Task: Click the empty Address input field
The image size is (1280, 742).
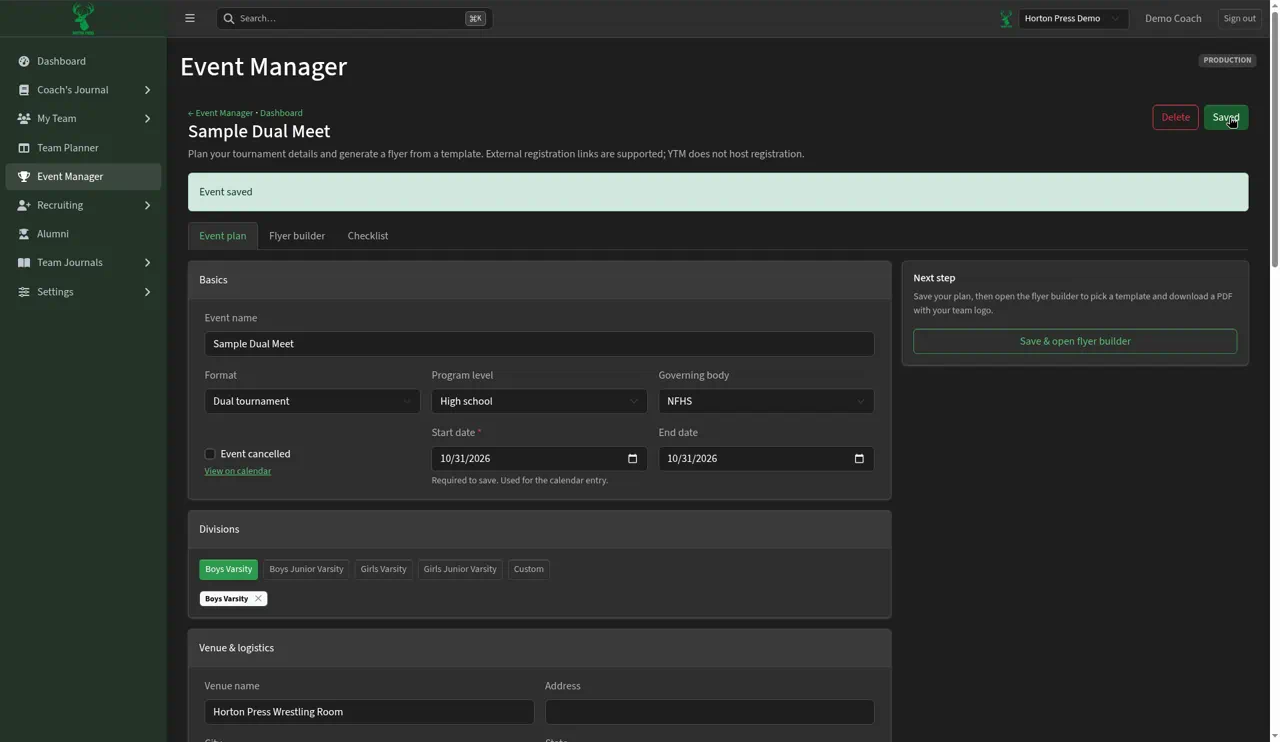Action: point(709,712)
